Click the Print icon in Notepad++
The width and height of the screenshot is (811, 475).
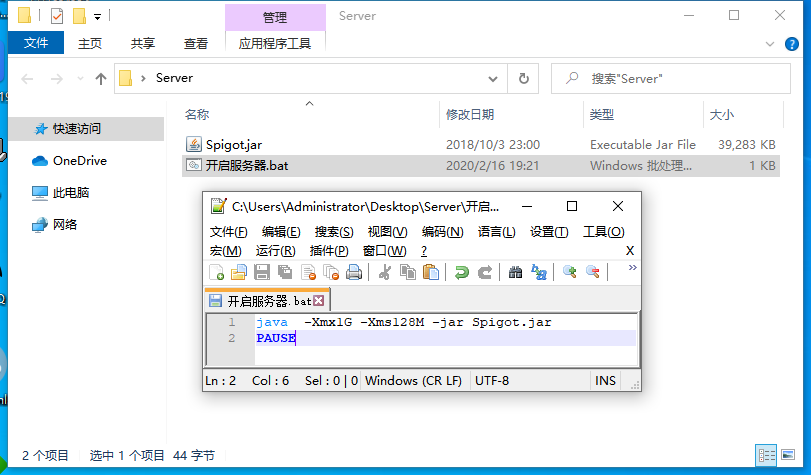pos(354,272)
